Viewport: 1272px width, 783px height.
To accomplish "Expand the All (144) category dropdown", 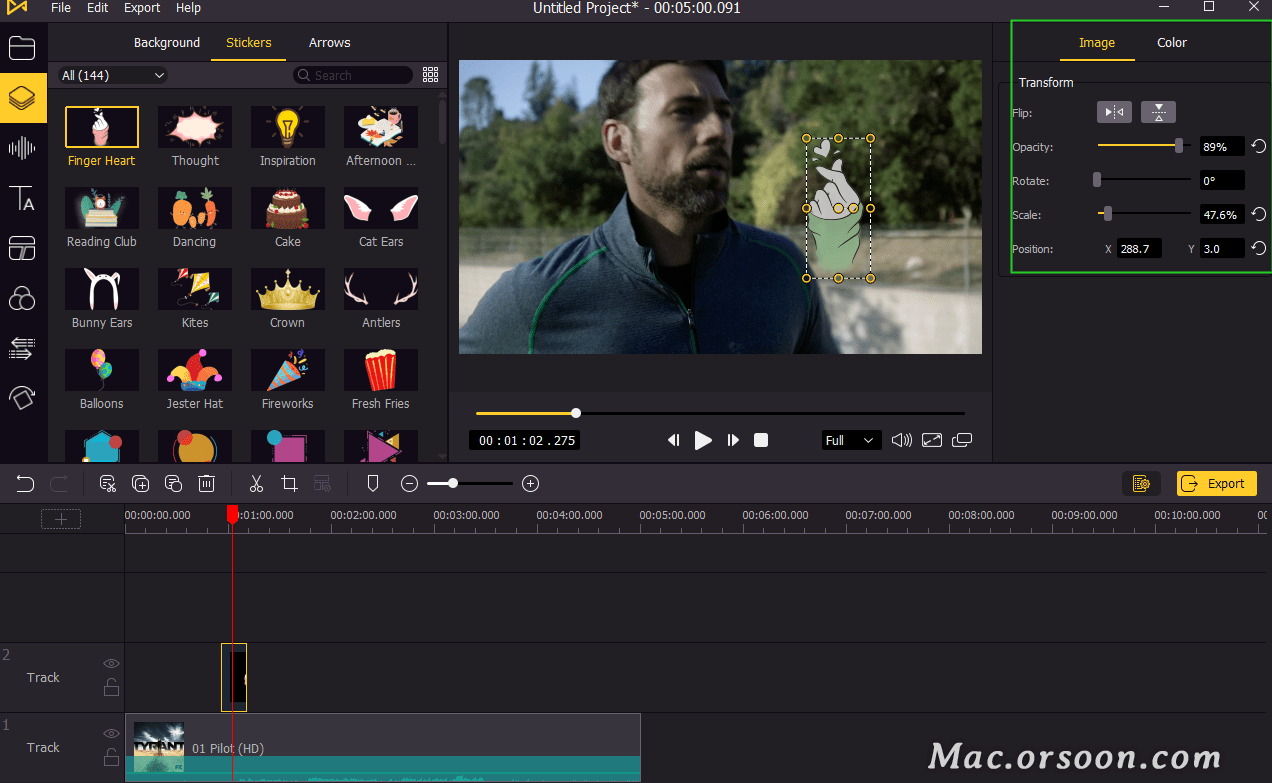I will (x=113, y=75).
